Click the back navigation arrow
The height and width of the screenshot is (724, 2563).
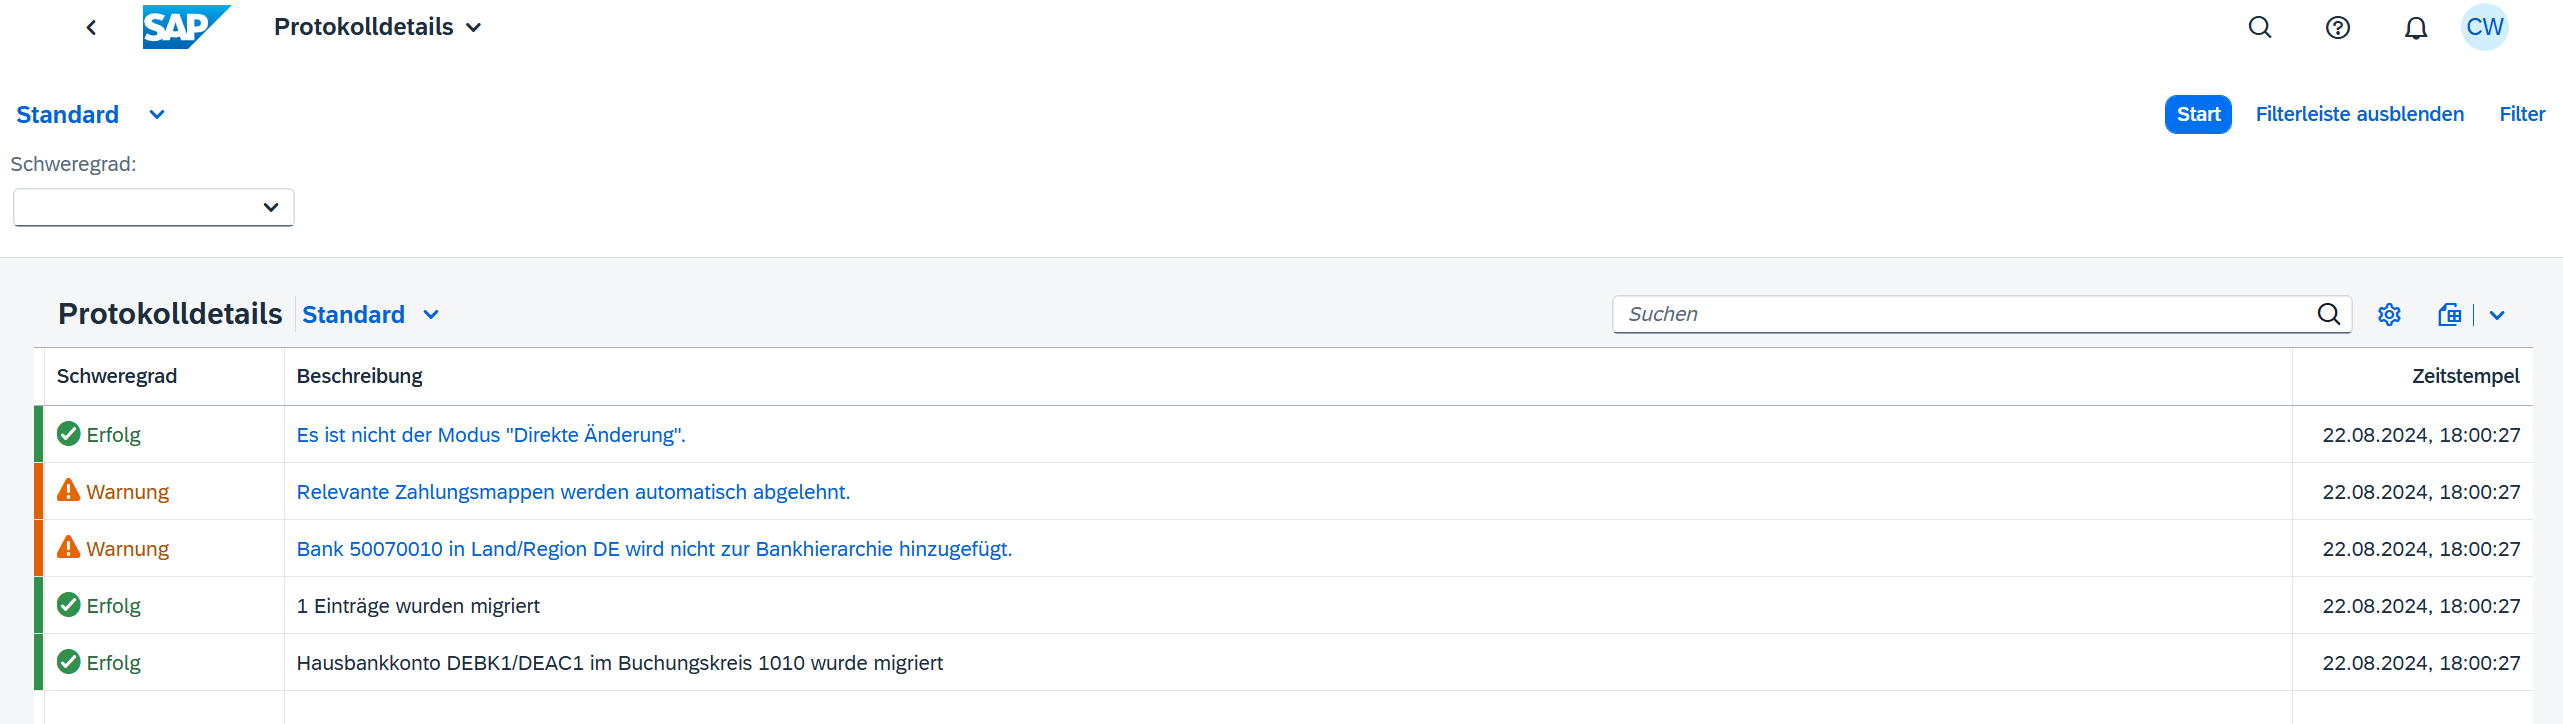[x=91, y=28]
